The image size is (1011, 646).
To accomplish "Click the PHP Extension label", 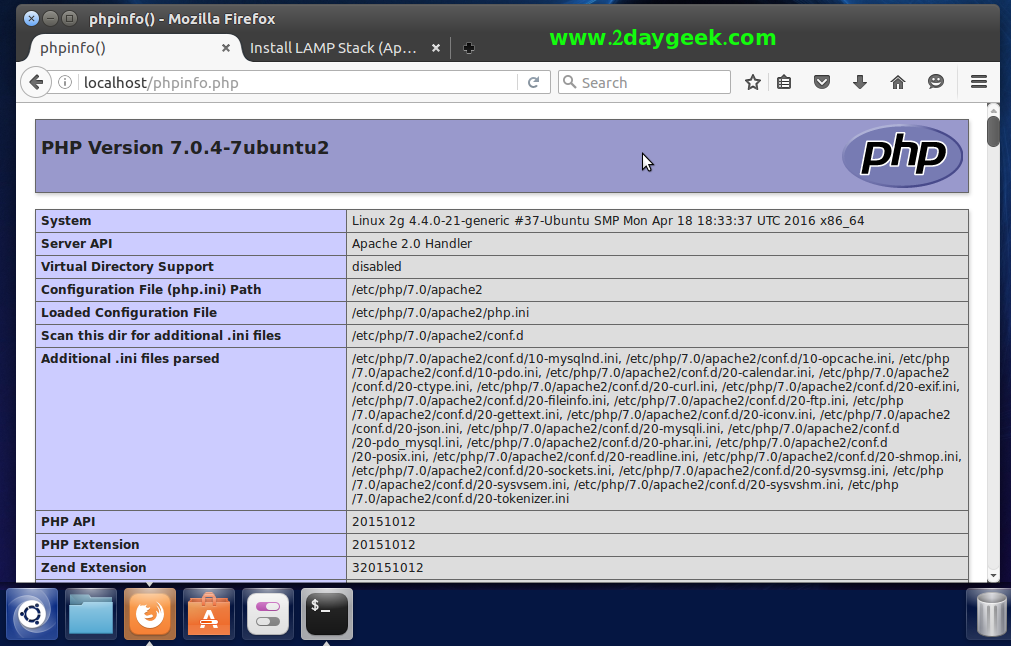I will coord(90,545).
